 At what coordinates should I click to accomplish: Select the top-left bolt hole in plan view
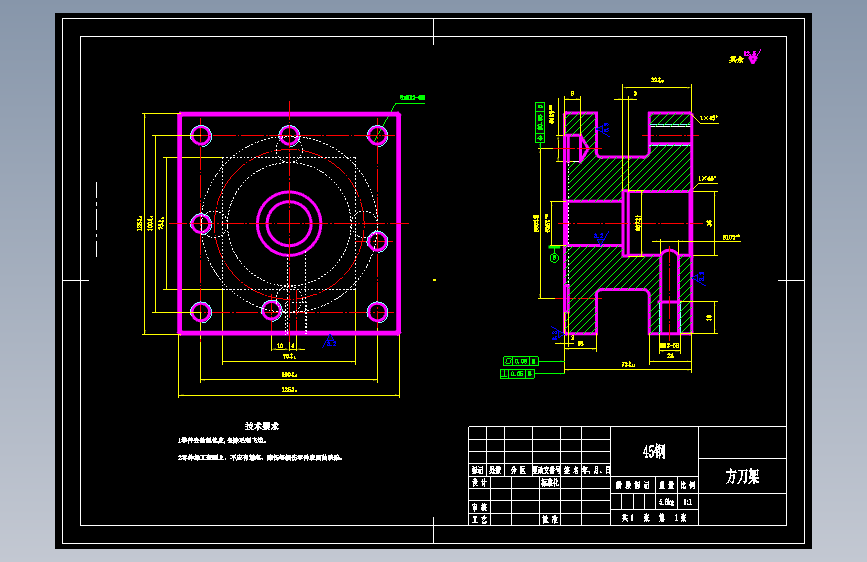[x=201, y=136]
